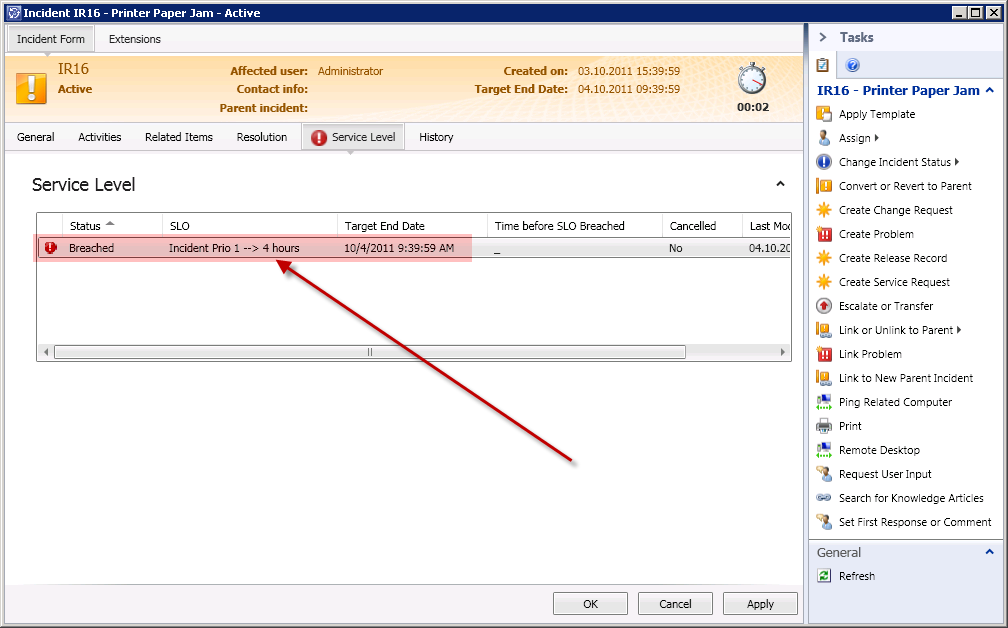
Task: Click the Create Problem icon
Action: [824, 234]
